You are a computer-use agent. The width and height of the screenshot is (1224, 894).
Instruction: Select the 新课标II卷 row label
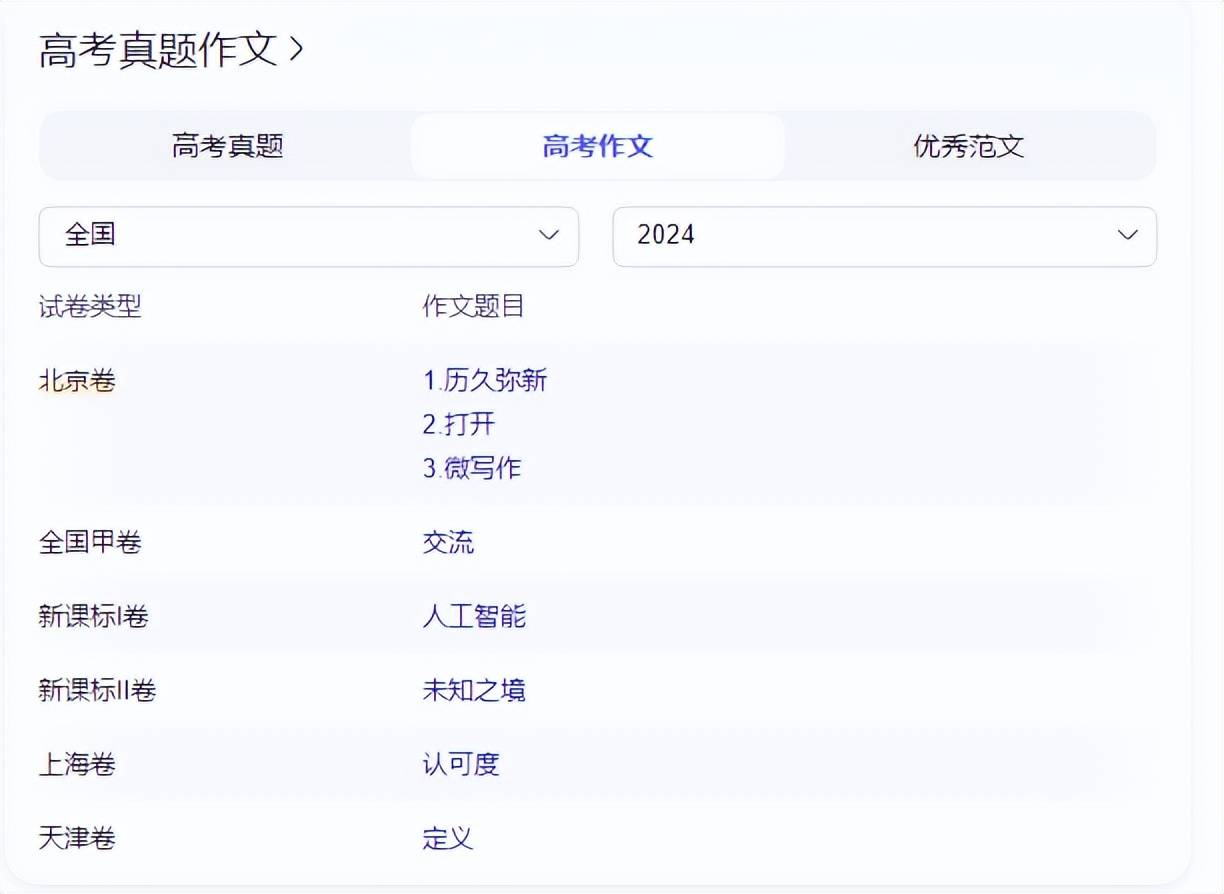(x=97, y=690)
